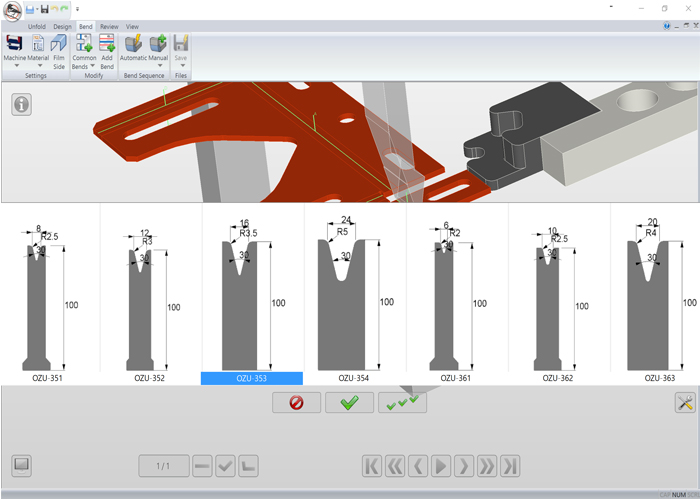Pick the OZU-361 die profile
700x500 pixels.
pyautogui.click(x=456, y=297)
